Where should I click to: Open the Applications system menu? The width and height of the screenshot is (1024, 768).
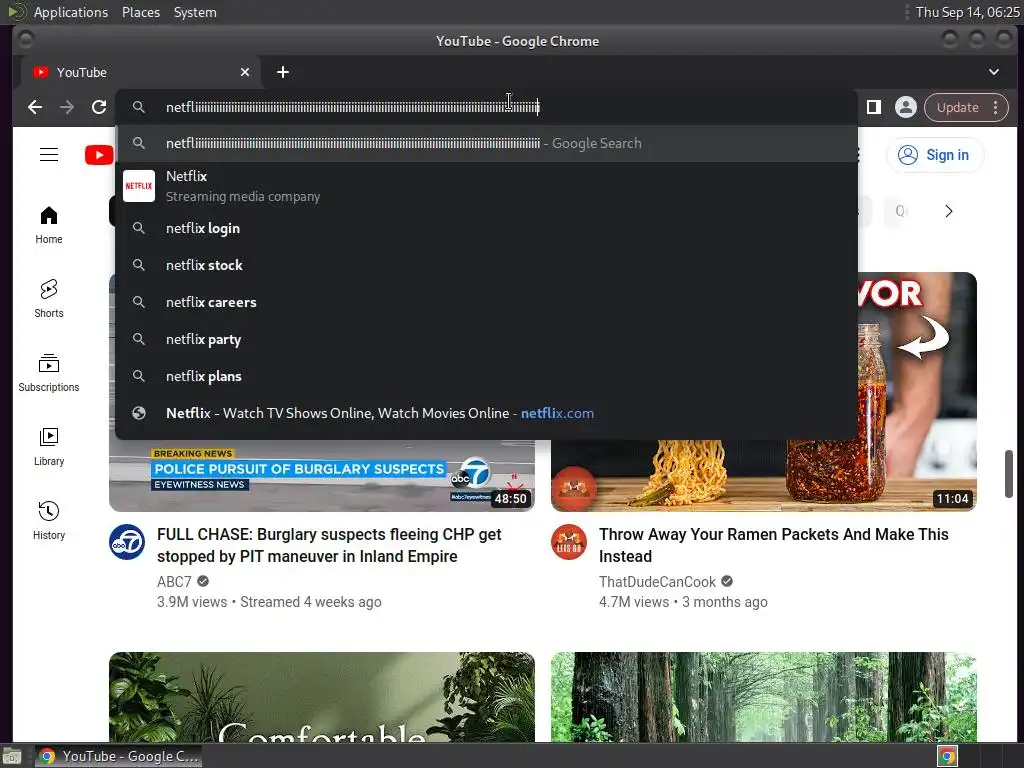pyautogui.click(x=71, y=12)
